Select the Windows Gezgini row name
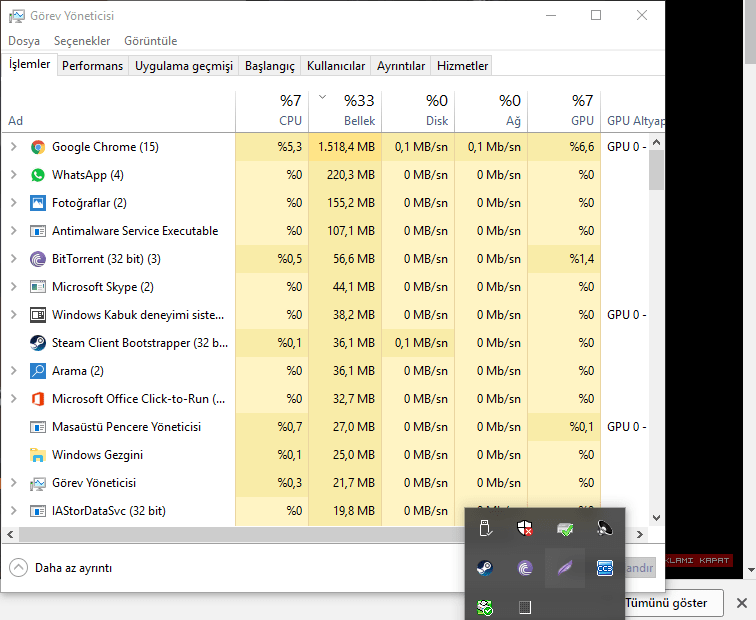This screenshot has width=756, height=620. point(97,455)
